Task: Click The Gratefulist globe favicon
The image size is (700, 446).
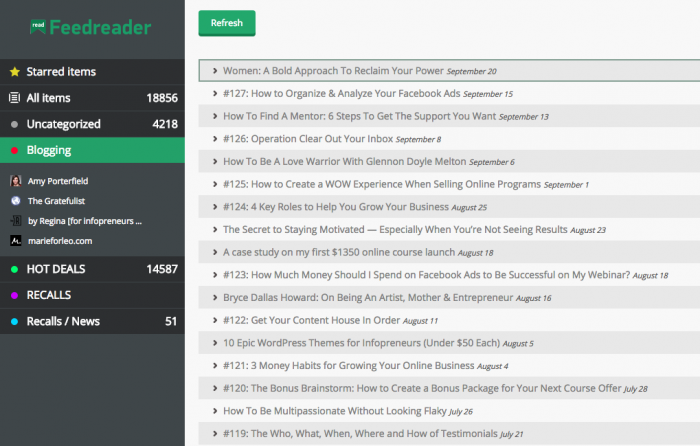Action: (16, 201)
